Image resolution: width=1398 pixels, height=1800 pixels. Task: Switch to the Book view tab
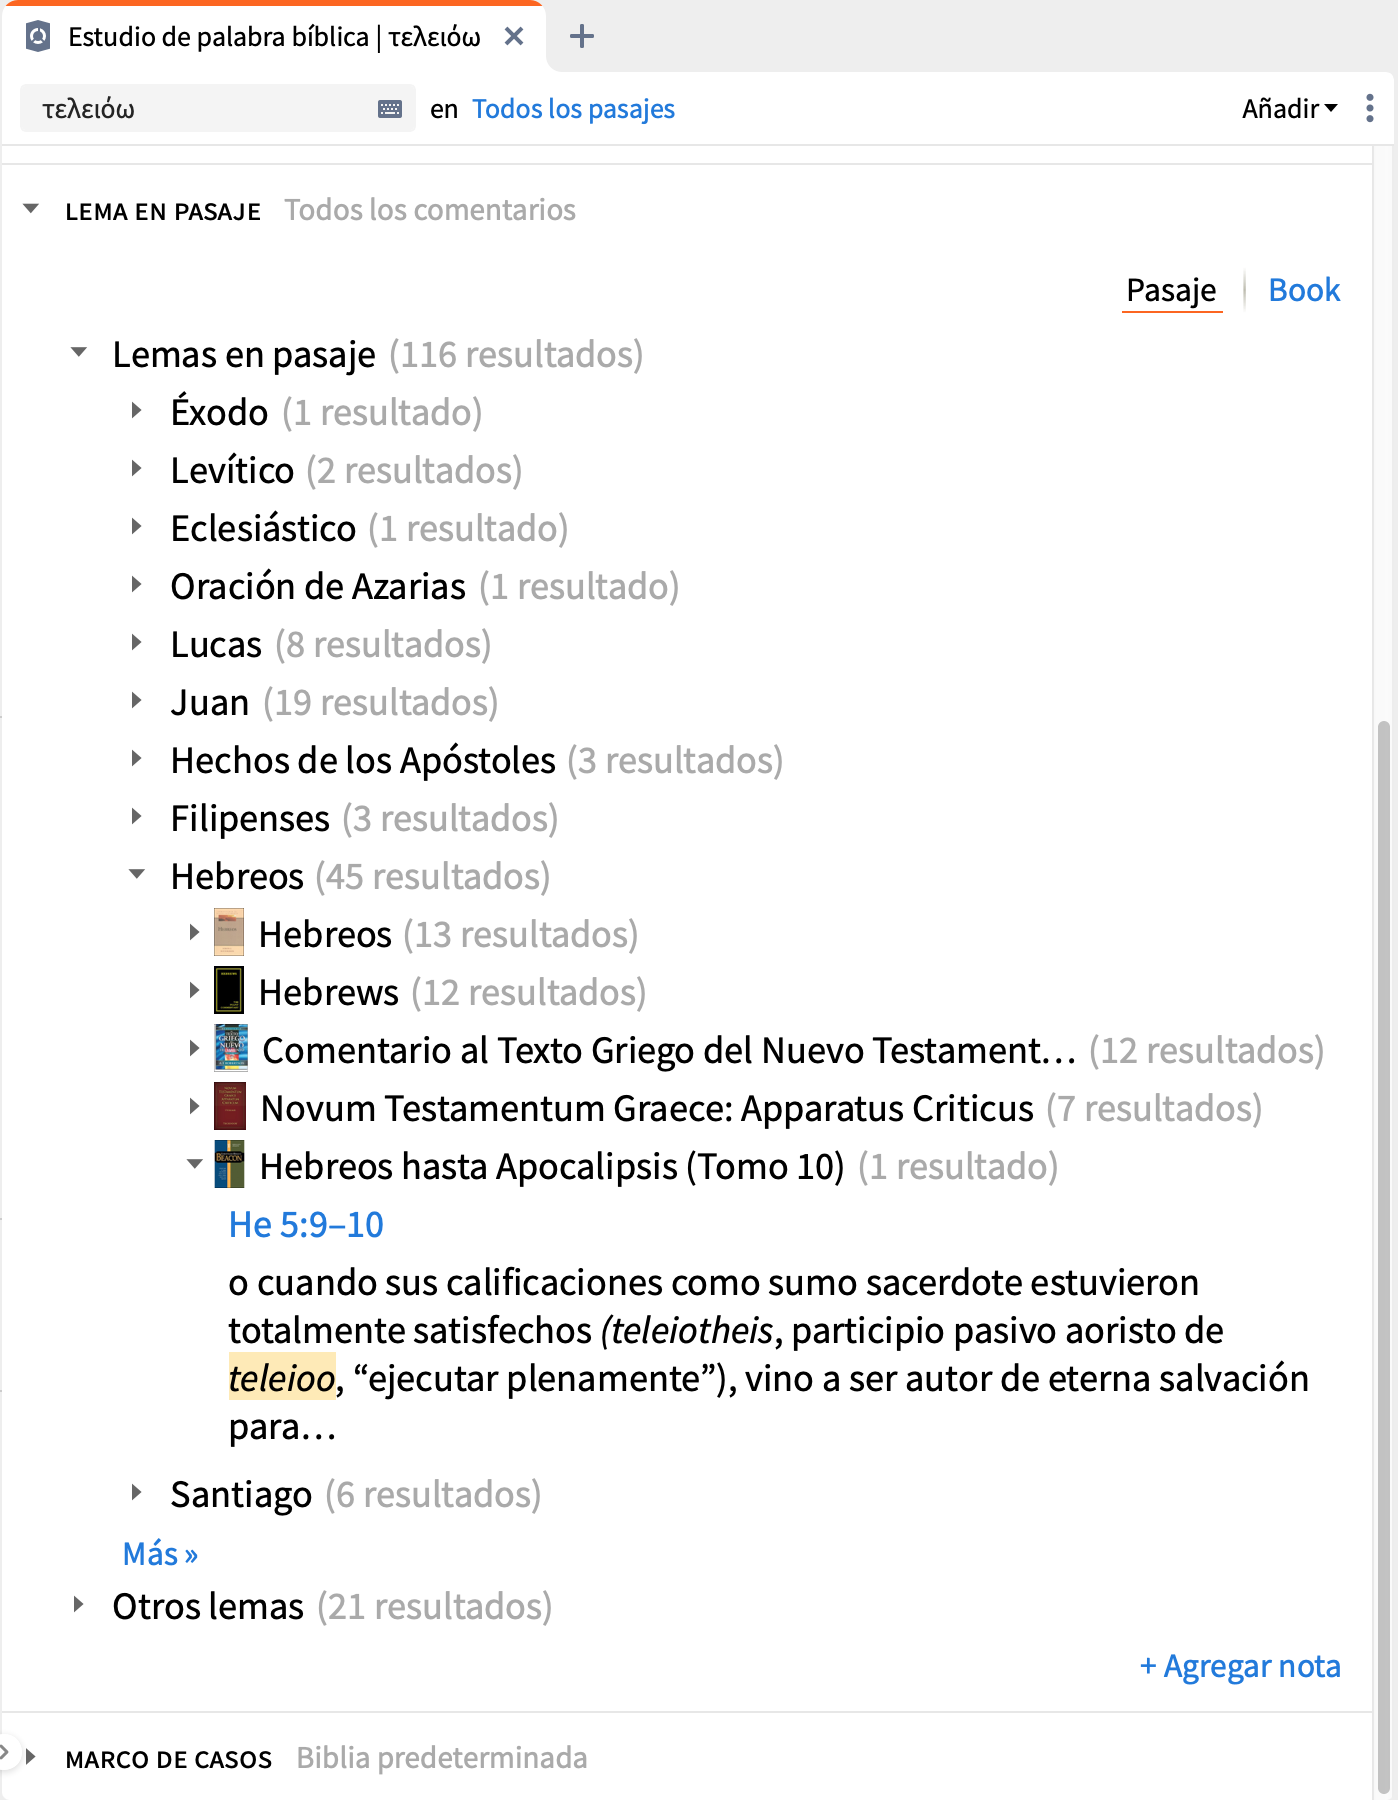1304,290
